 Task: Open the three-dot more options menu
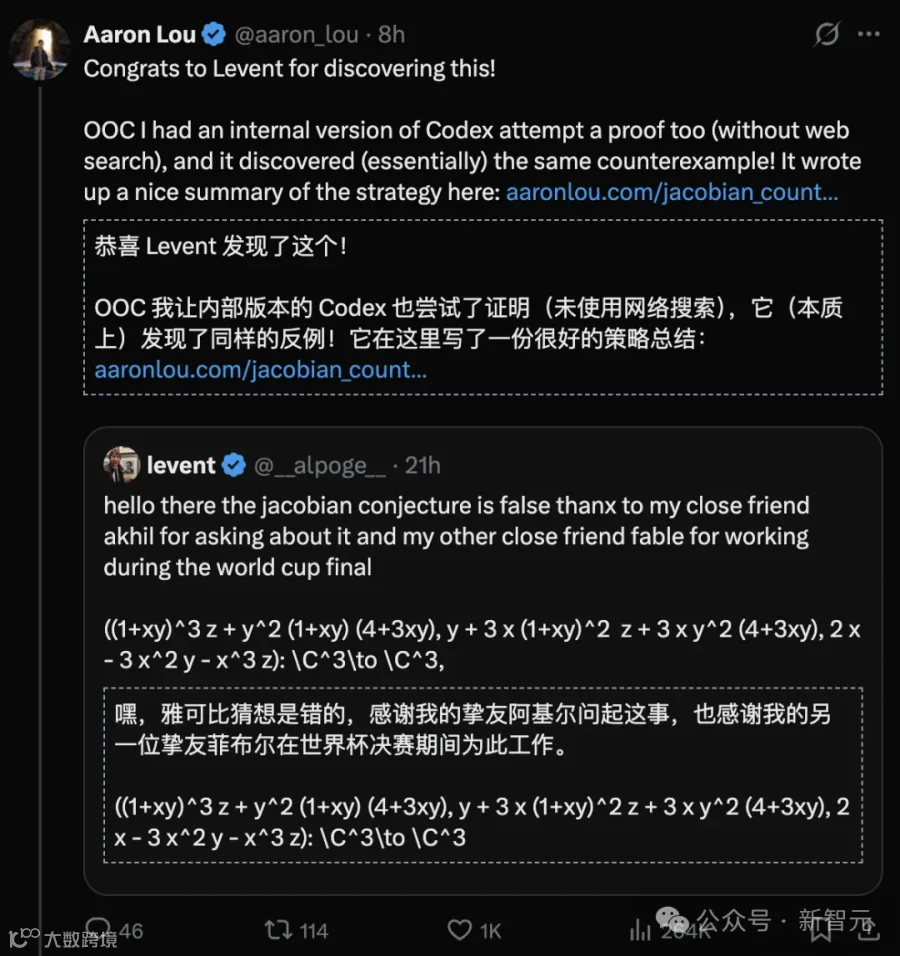pyautogui.click(x=868, y=34)
